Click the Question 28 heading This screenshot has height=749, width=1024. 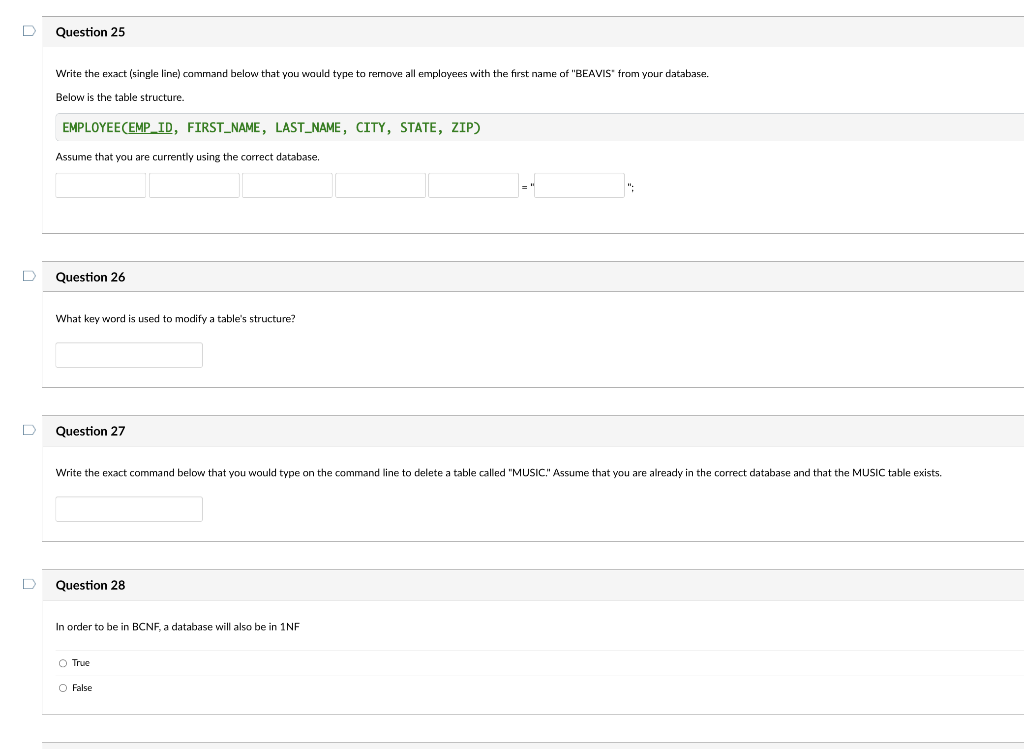click(90, 585)
